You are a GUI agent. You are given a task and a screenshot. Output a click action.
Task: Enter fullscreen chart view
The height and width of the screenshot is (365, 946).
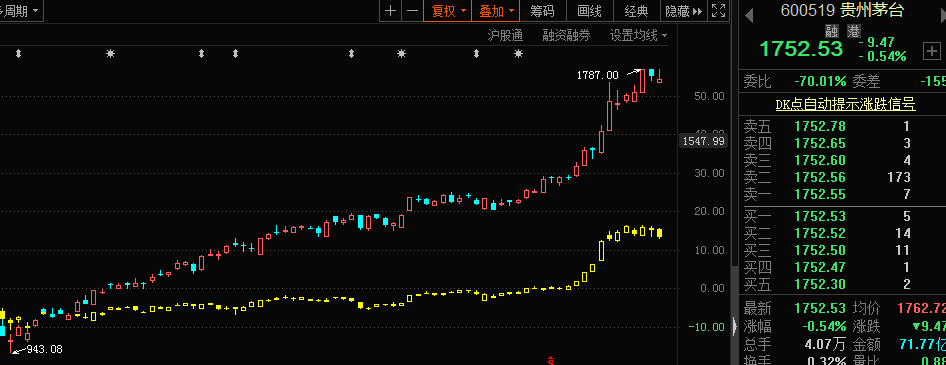[718, 11]
